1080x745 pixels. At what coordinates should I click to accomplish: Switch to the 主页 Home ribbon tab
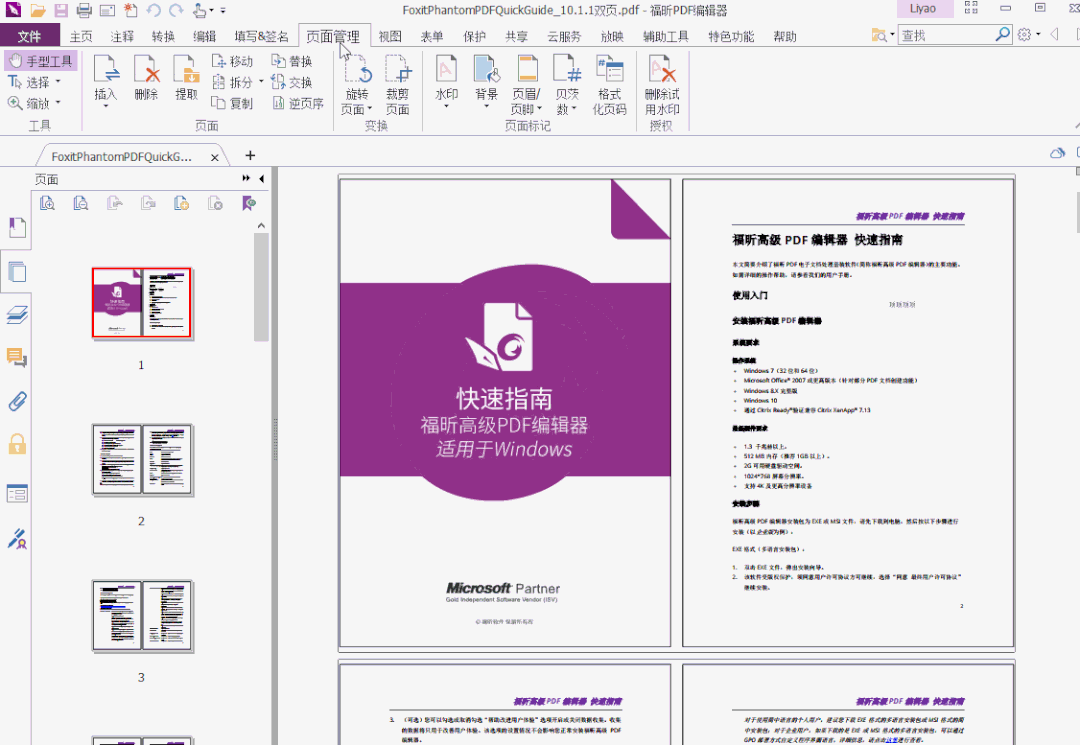tap(81, 36)
